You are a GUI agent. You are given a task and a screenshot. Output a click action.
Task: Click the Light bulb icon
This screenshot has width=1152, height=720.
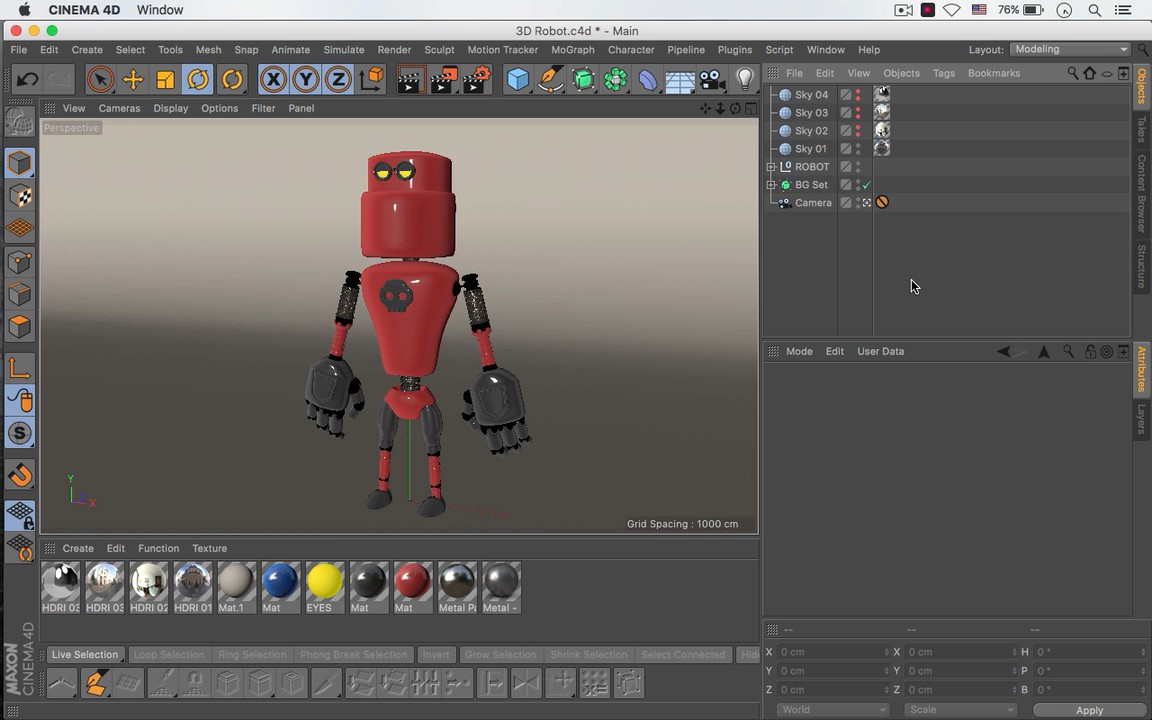pos(745,80)
